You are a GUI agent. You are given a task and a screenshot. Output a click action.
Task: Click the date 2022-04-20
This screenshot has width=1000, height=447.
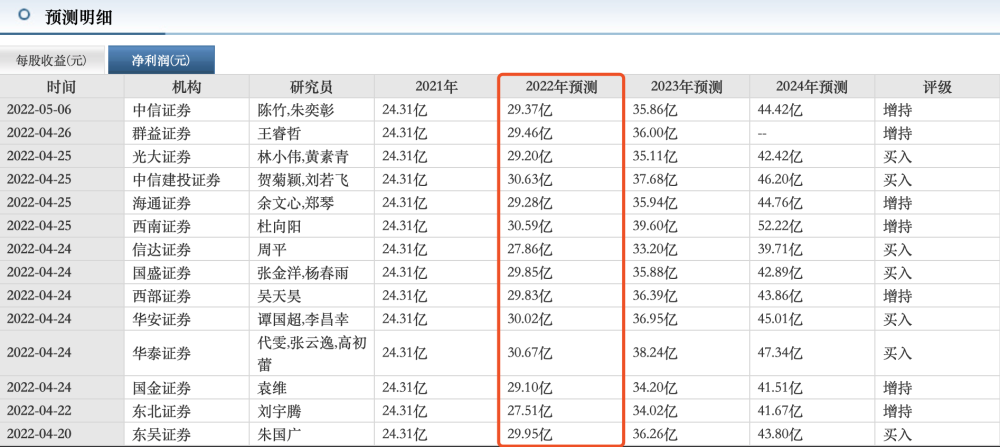[x=39, y=435]
